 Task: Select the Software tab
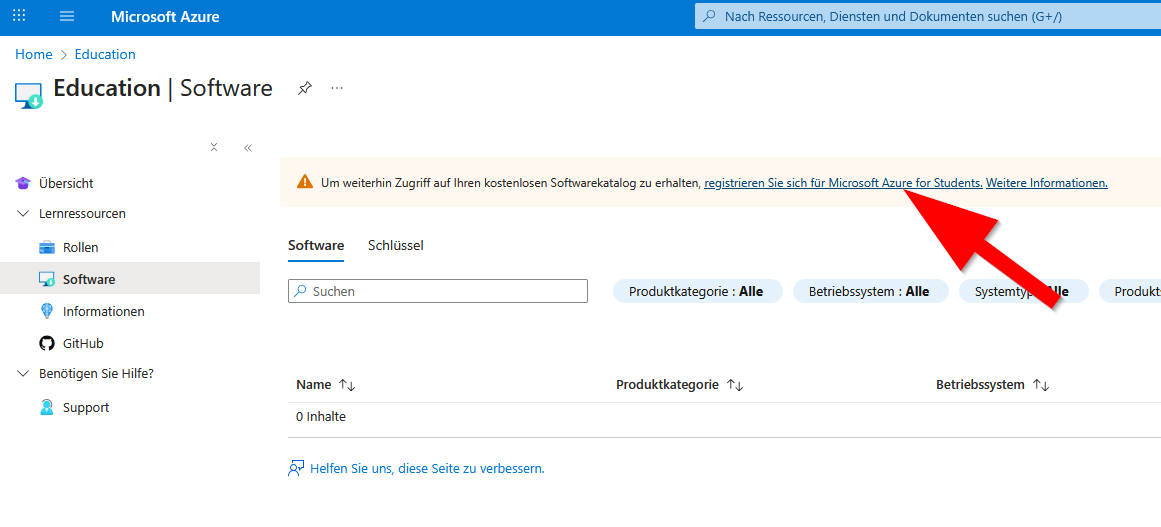coord(315,245)
